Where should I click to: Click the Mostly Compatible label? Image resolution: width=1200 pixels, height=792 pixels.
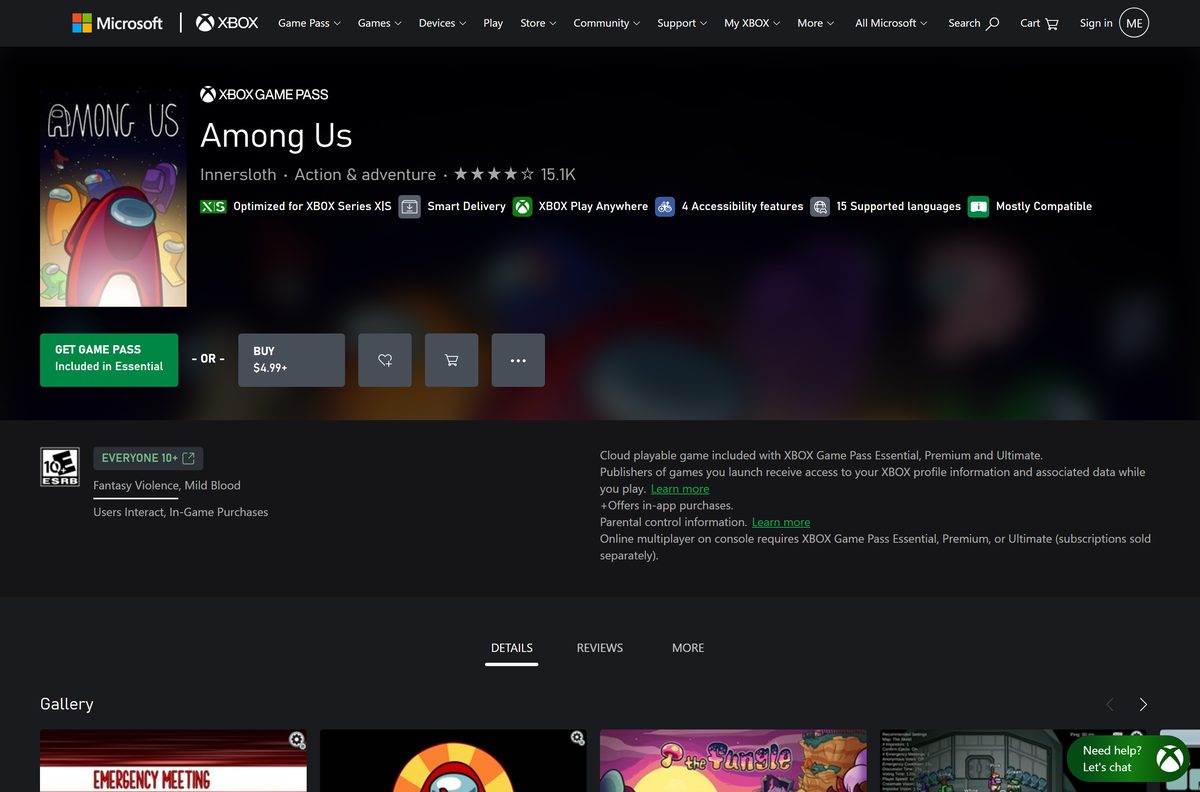click(x=1044, y=207)
